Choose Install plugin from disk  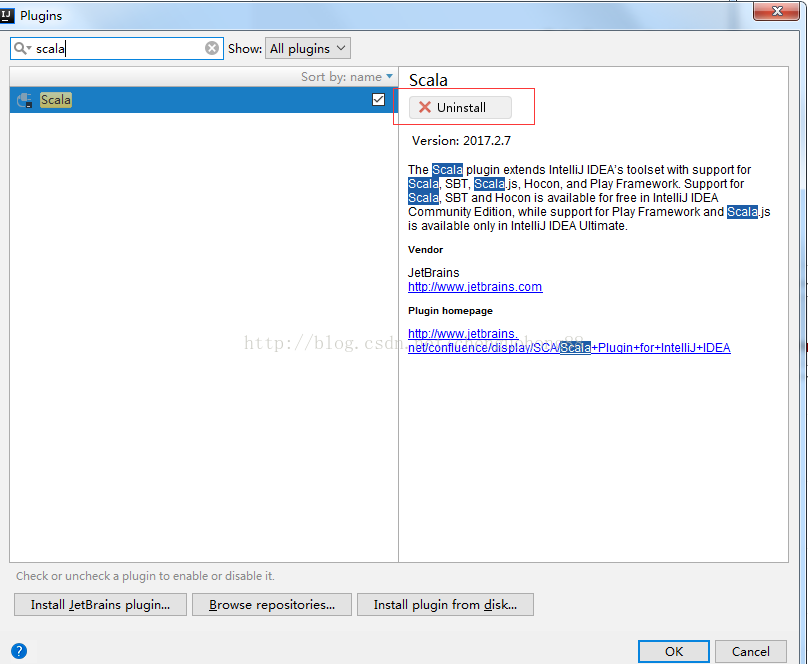tap(445, 605)
